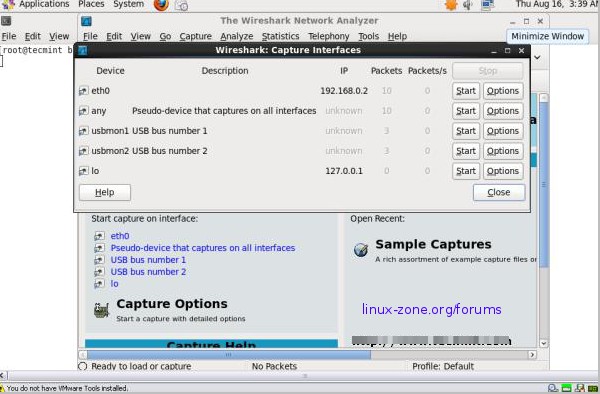The image size is (600, 394).
Task: Click the icon beside Pseudo-device link in list
Action: tap(99, 248)
